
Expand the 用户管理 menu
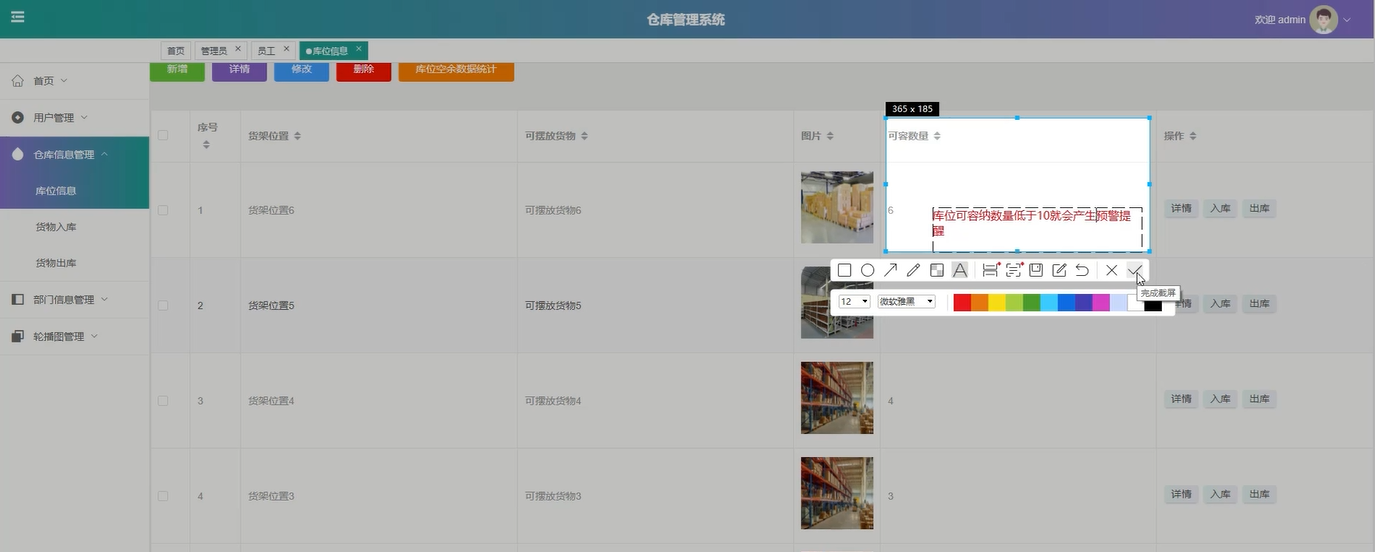[x=84, y=117]
